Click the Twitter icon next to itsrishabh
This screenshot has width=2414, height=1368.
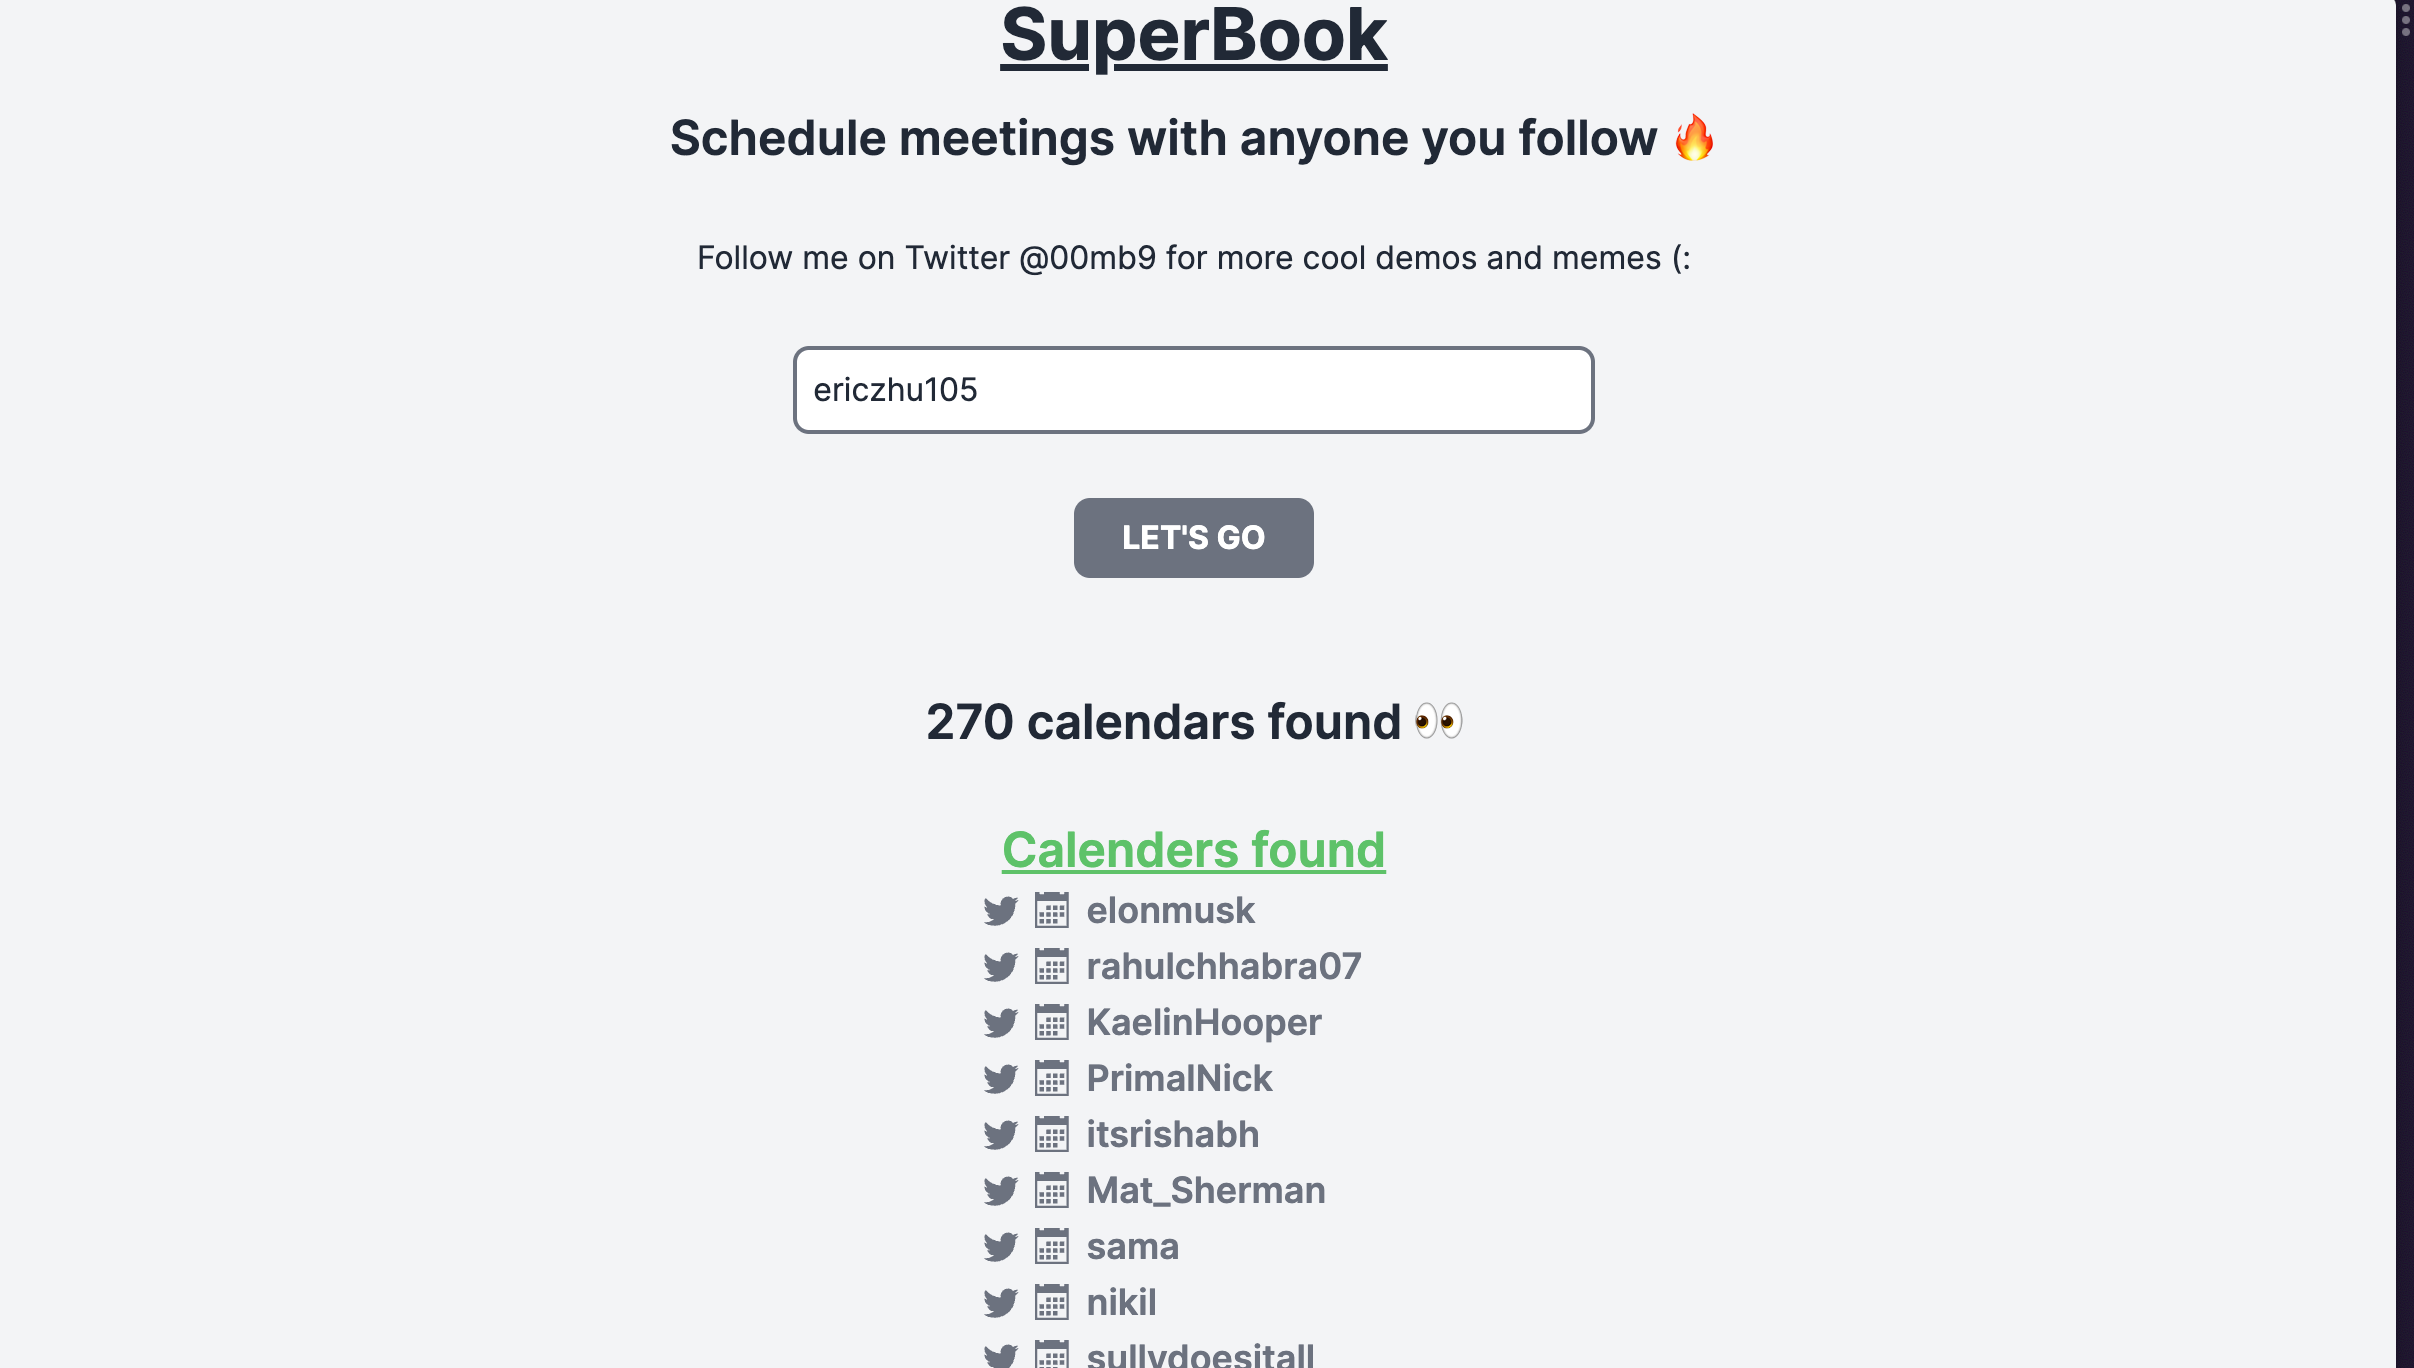click(x=999, y=1135)
